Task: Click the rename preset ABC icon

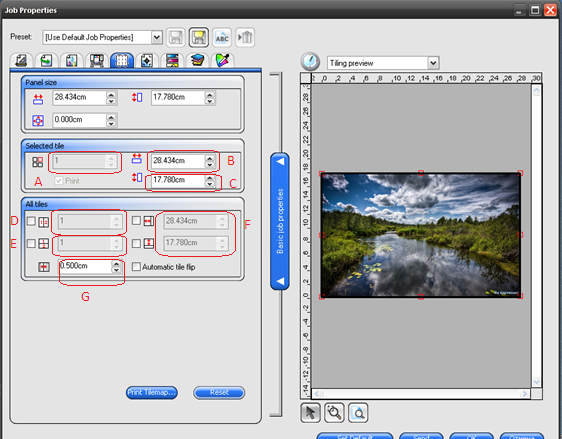Action: coord(222,37)
